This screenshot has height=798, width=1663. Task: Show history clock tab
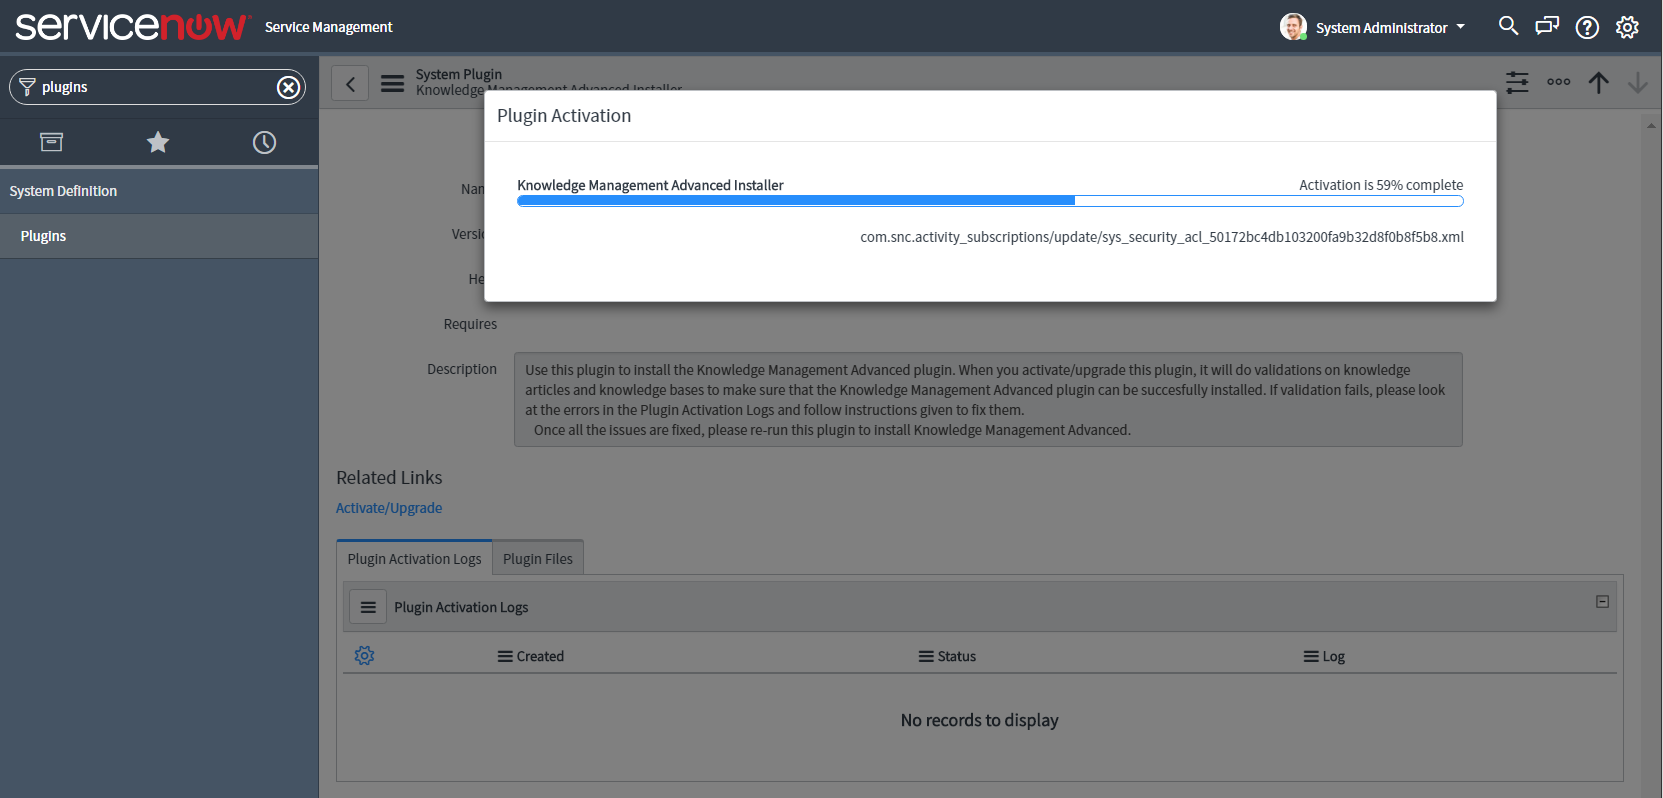[264, 142]
